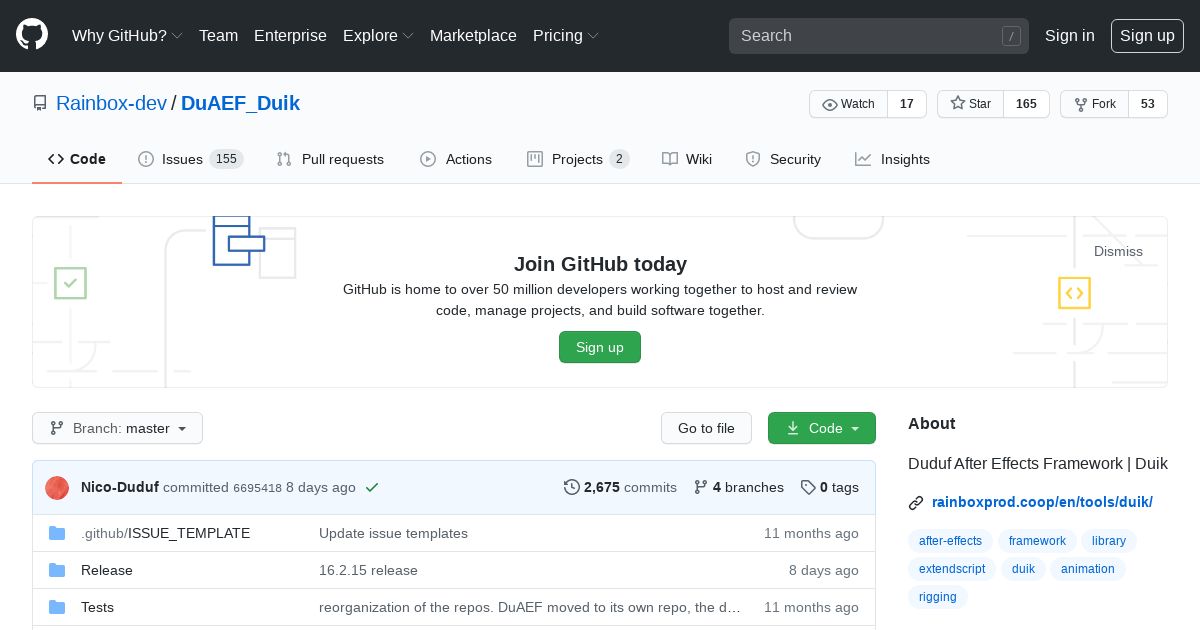Screen dimensions: 1200x630
Task: Select the duik topic tag
Action: (x=1023, y=569)
